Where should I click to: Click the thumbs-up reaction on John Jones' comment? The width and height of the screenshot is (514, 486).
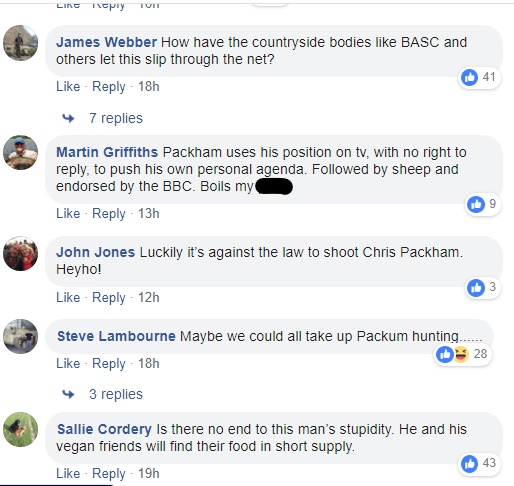pos(476,287)
